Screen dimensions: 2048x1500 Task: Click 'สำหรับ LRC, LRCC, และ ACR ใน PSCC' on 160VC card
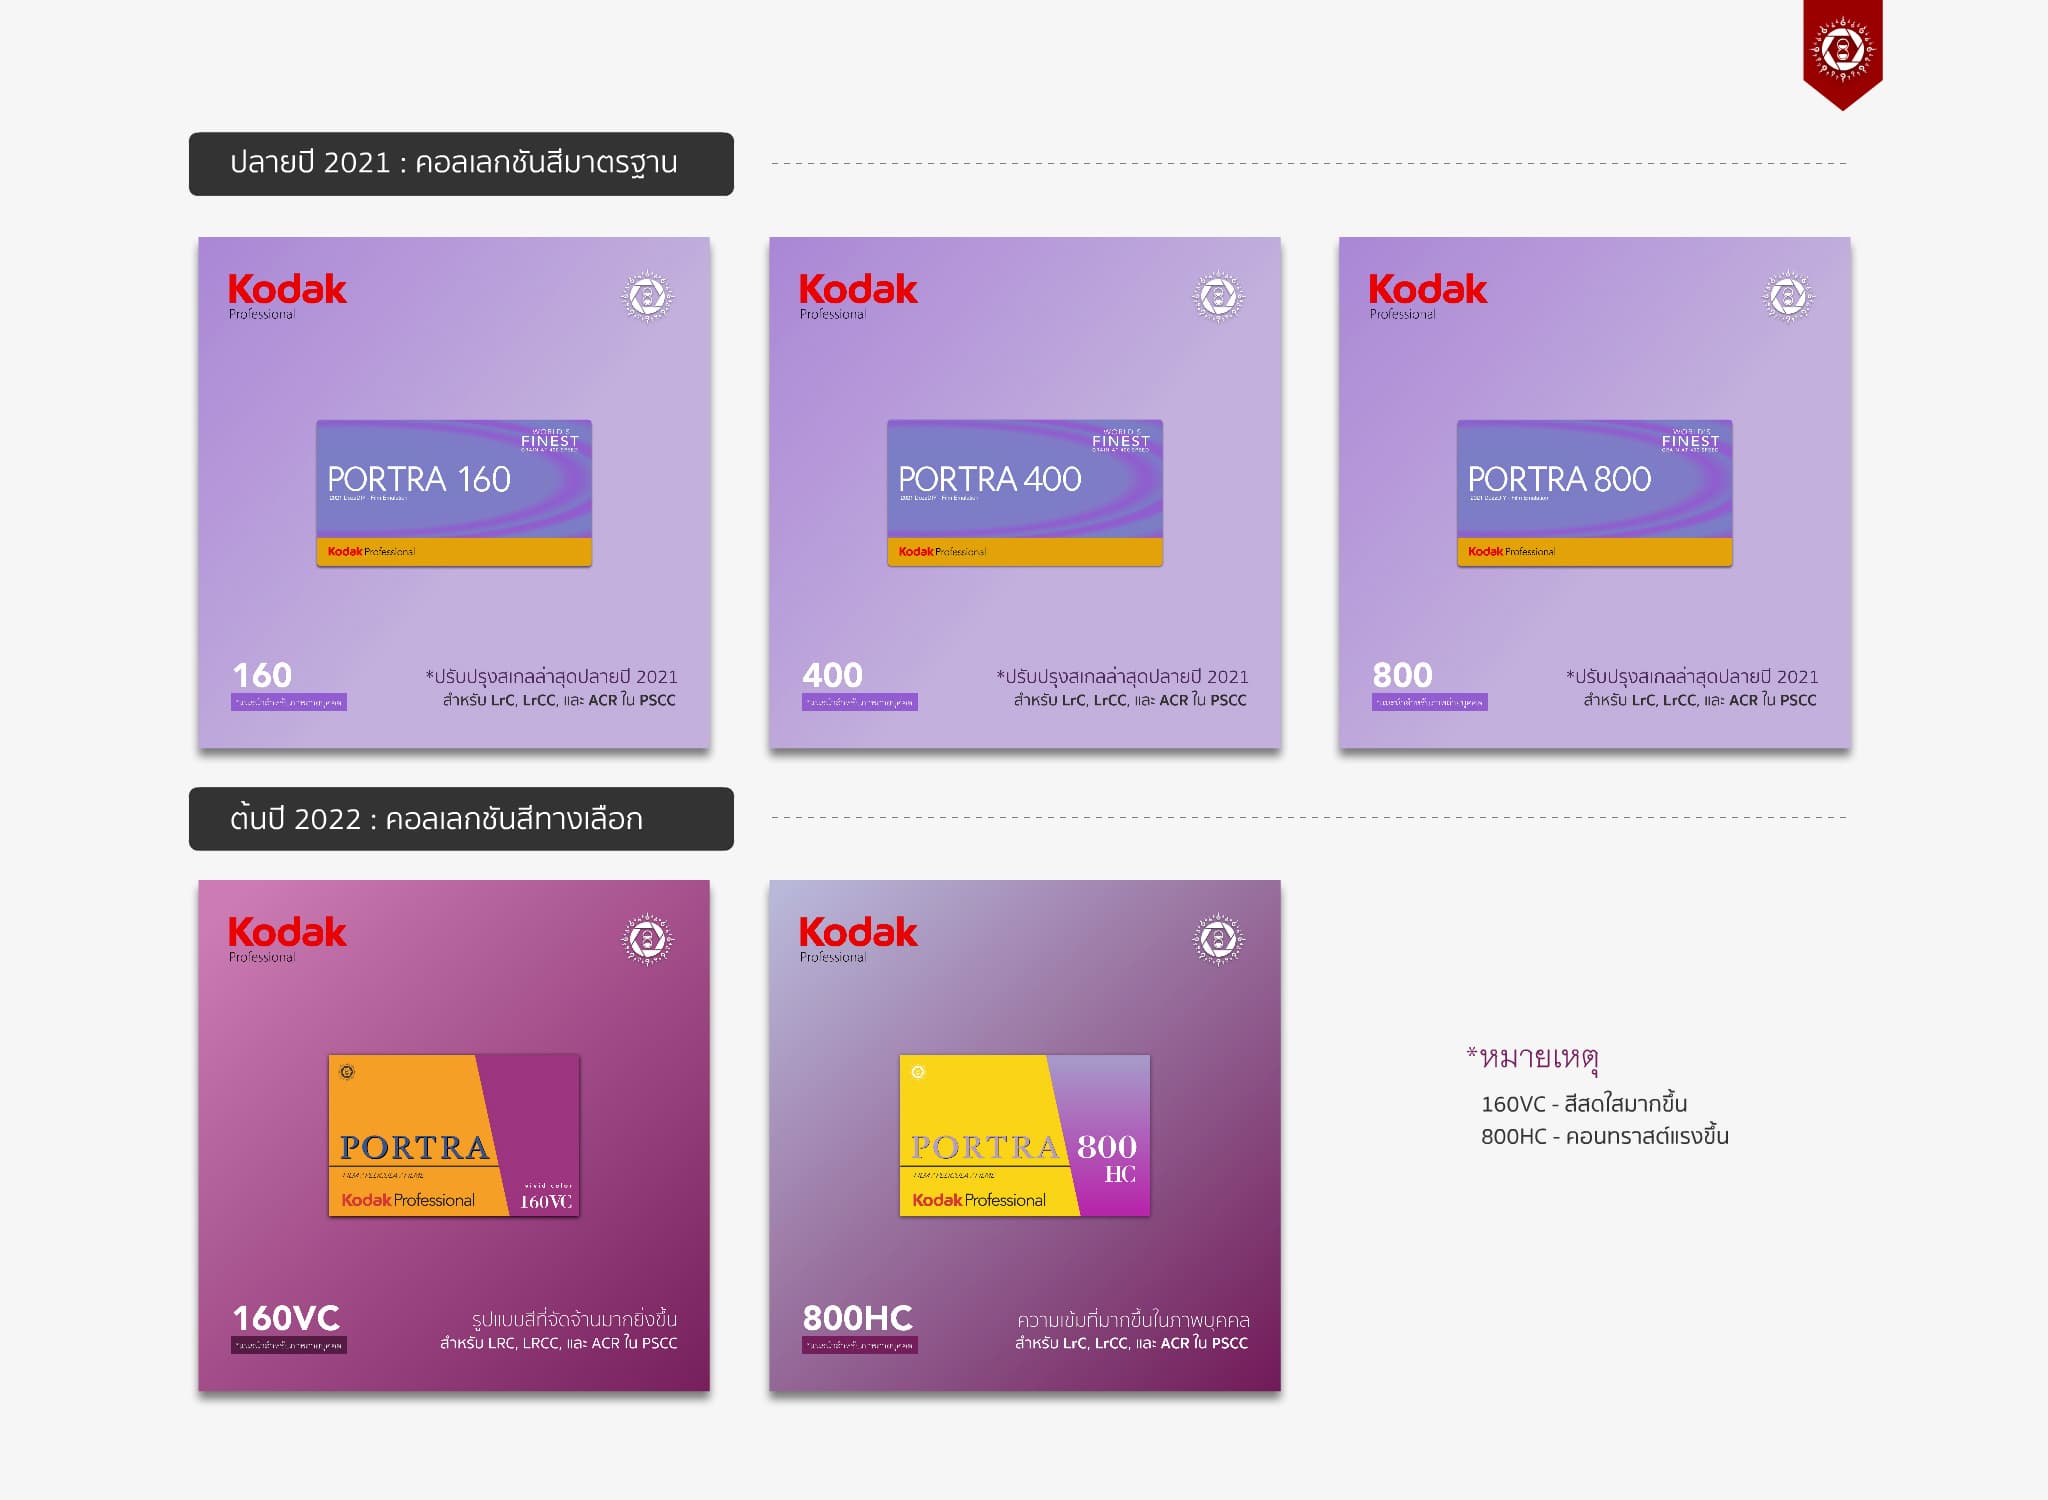tap(559, 1343)
